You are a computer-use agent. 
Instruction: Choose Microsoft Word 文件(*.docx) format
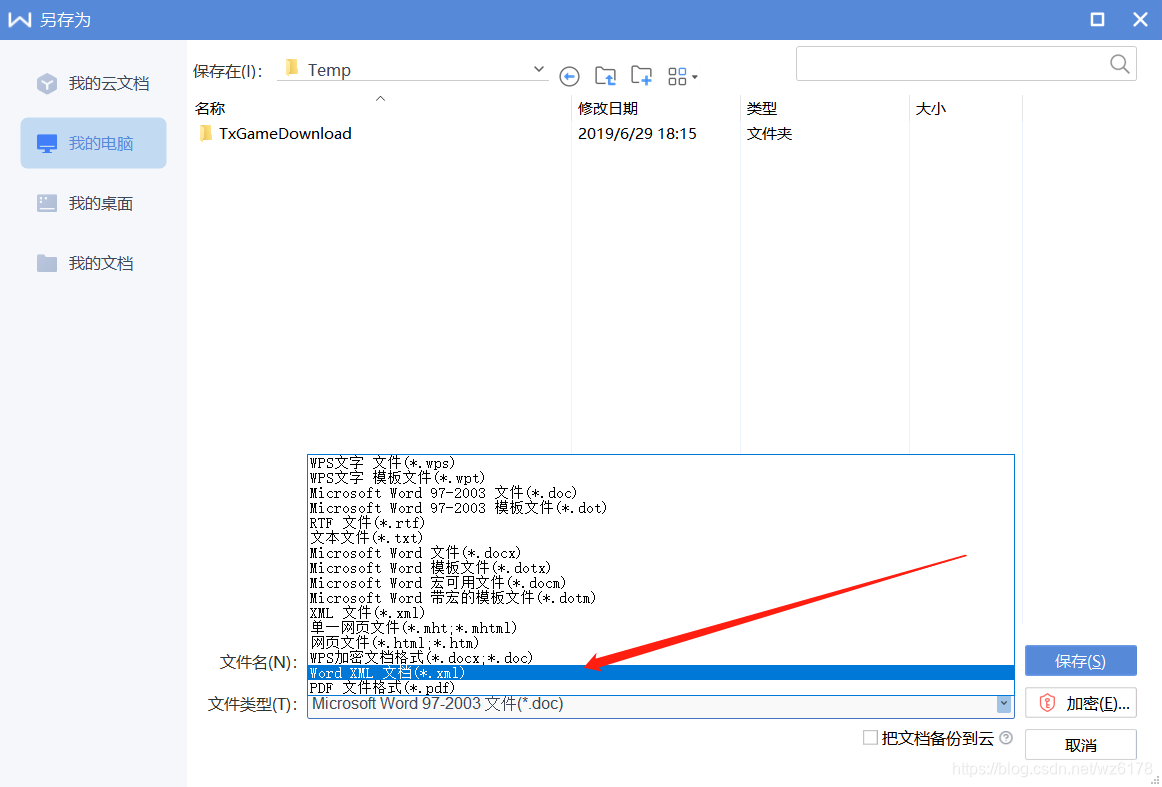[660, 553]
